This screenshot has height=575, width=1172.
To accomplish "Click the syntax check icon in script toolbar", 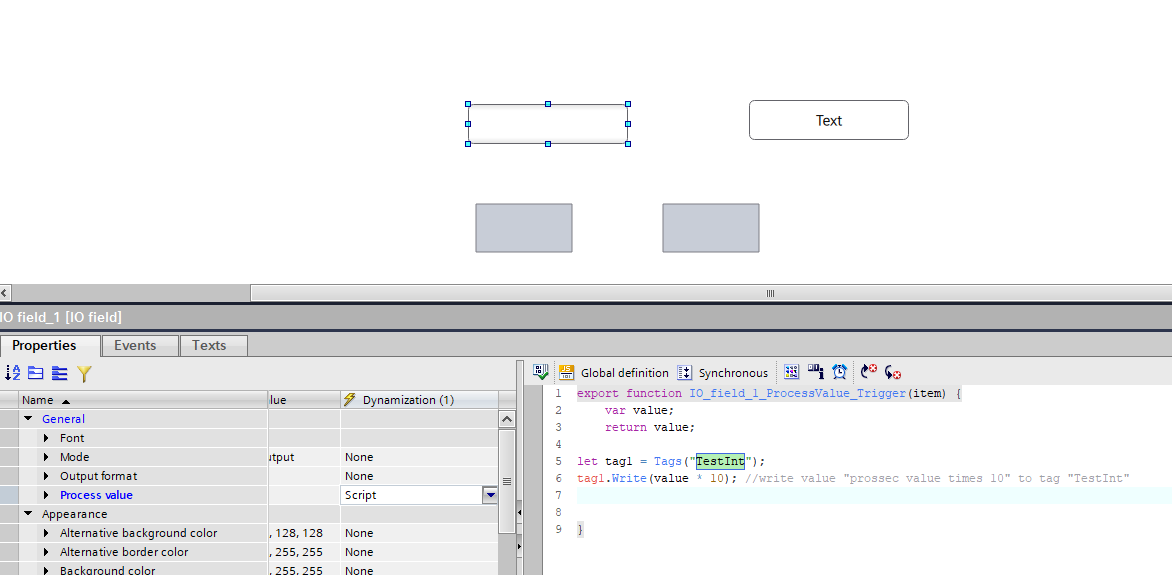I will point(541,372).
